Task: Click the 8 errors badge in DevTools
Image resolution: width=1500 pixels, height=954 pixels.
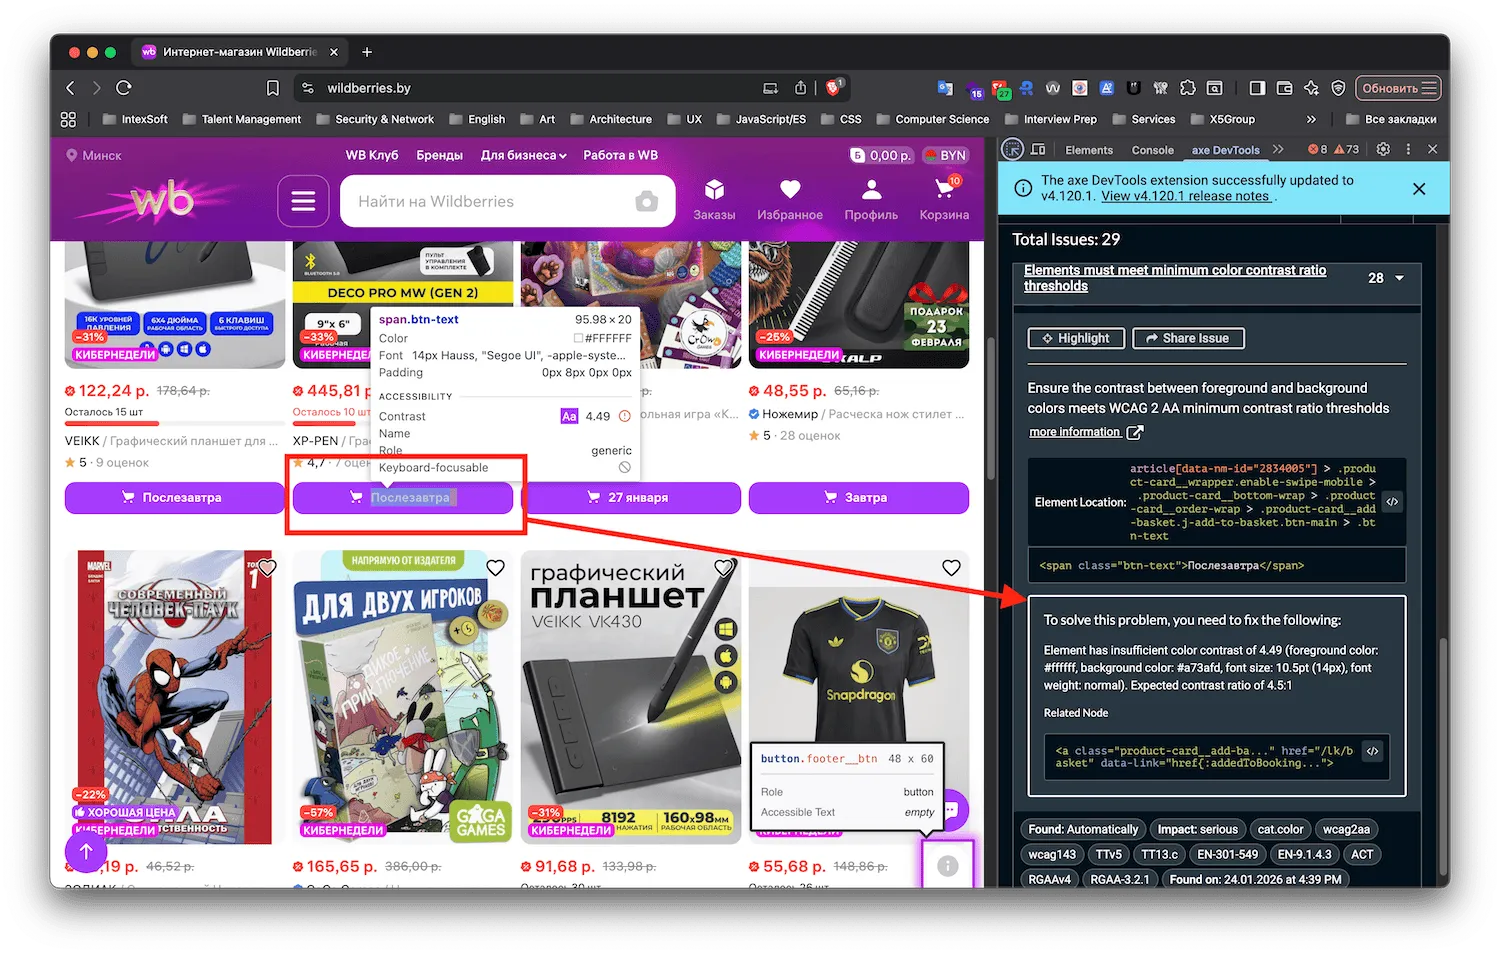Action: (1318, 149)
